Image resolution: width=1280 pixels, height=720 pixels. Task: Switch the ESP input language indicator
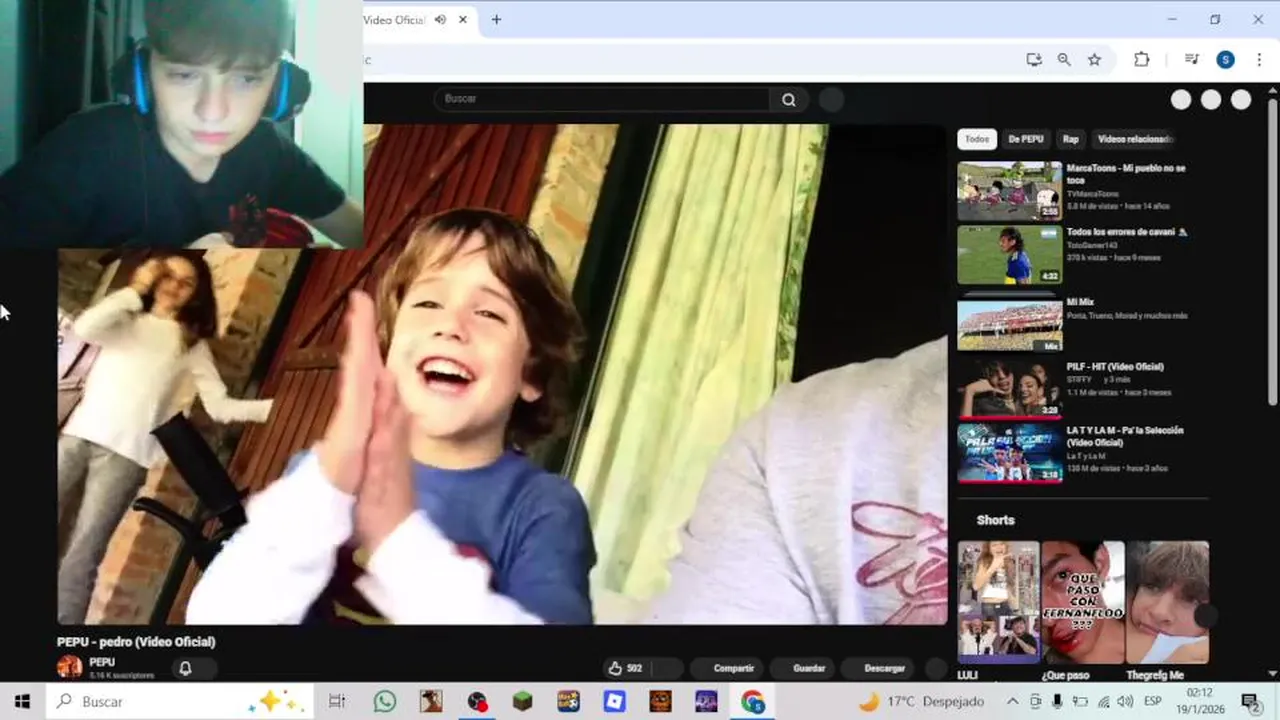(x=1152, y=702)
